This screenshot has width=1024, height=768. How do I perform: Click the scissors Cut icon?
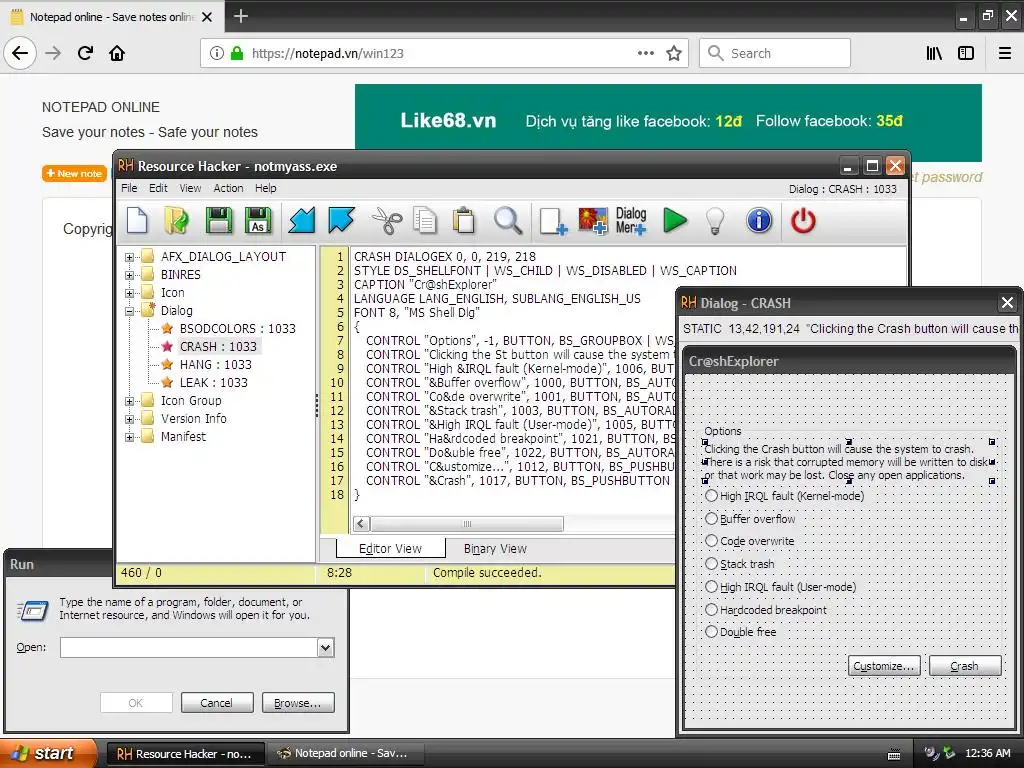click(x=387, y=221)
